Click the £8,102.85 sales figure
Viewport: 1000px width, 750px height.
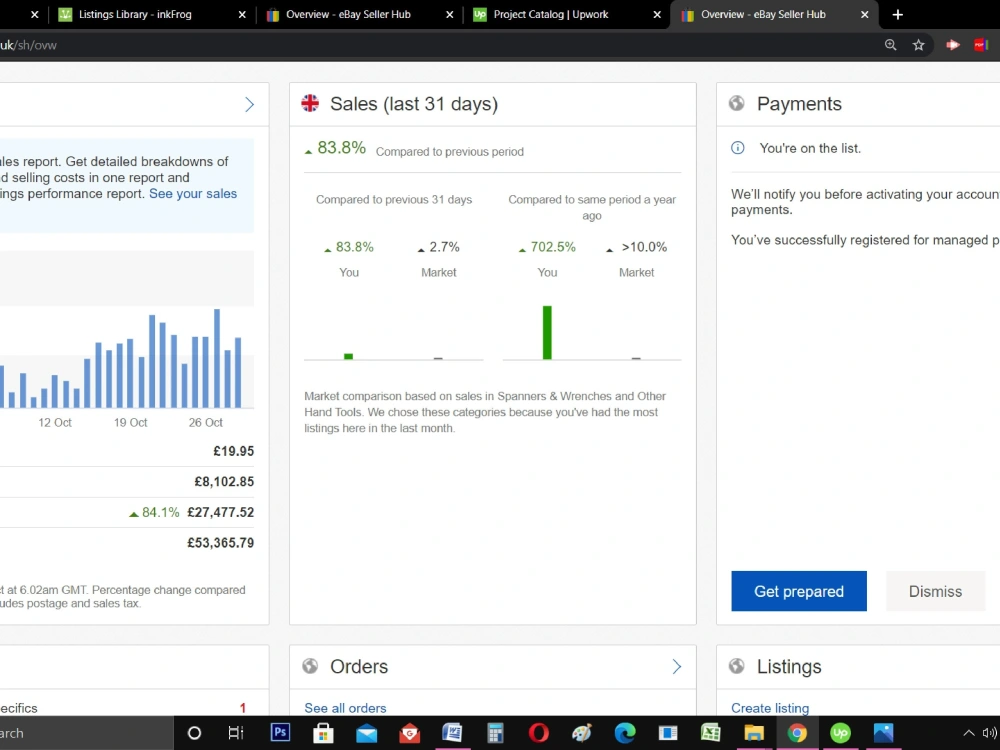tap(224, 482)
